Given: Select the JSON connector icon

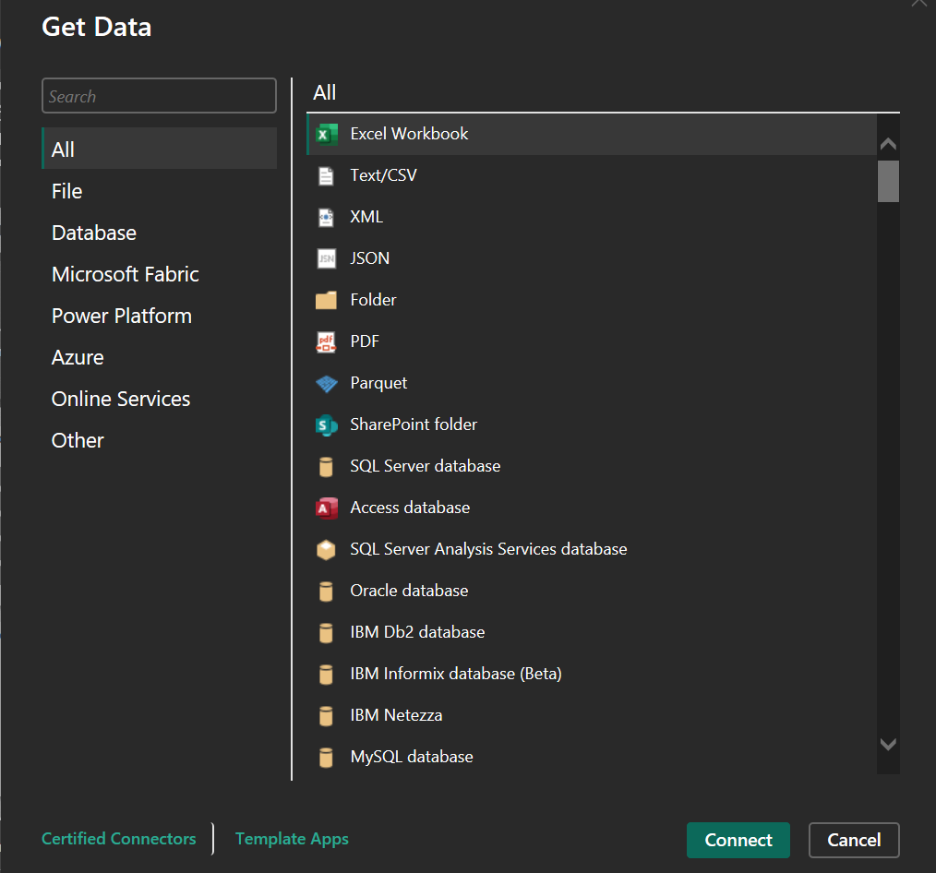Looking at the screenshot, I should click(x=326, y=259).
